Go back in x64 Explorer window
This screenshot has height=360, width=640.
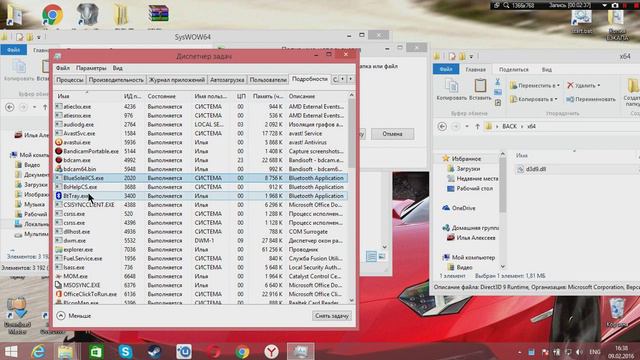tap(442, 127)
